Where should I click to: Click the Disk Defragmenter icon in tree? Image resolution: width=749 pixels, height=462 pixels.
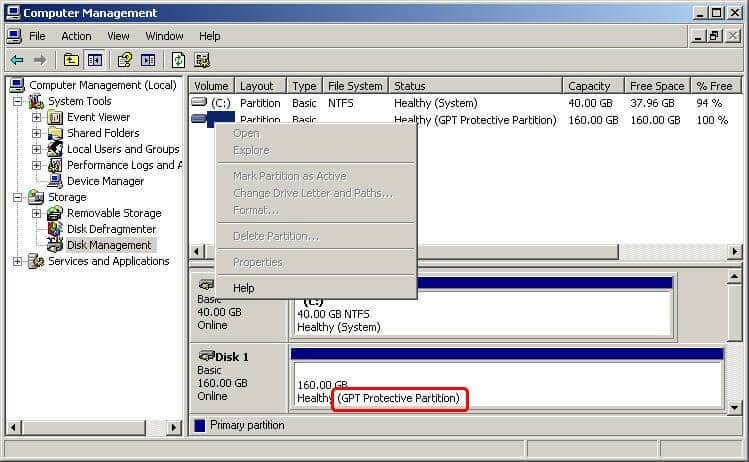(x=55, y=229)
